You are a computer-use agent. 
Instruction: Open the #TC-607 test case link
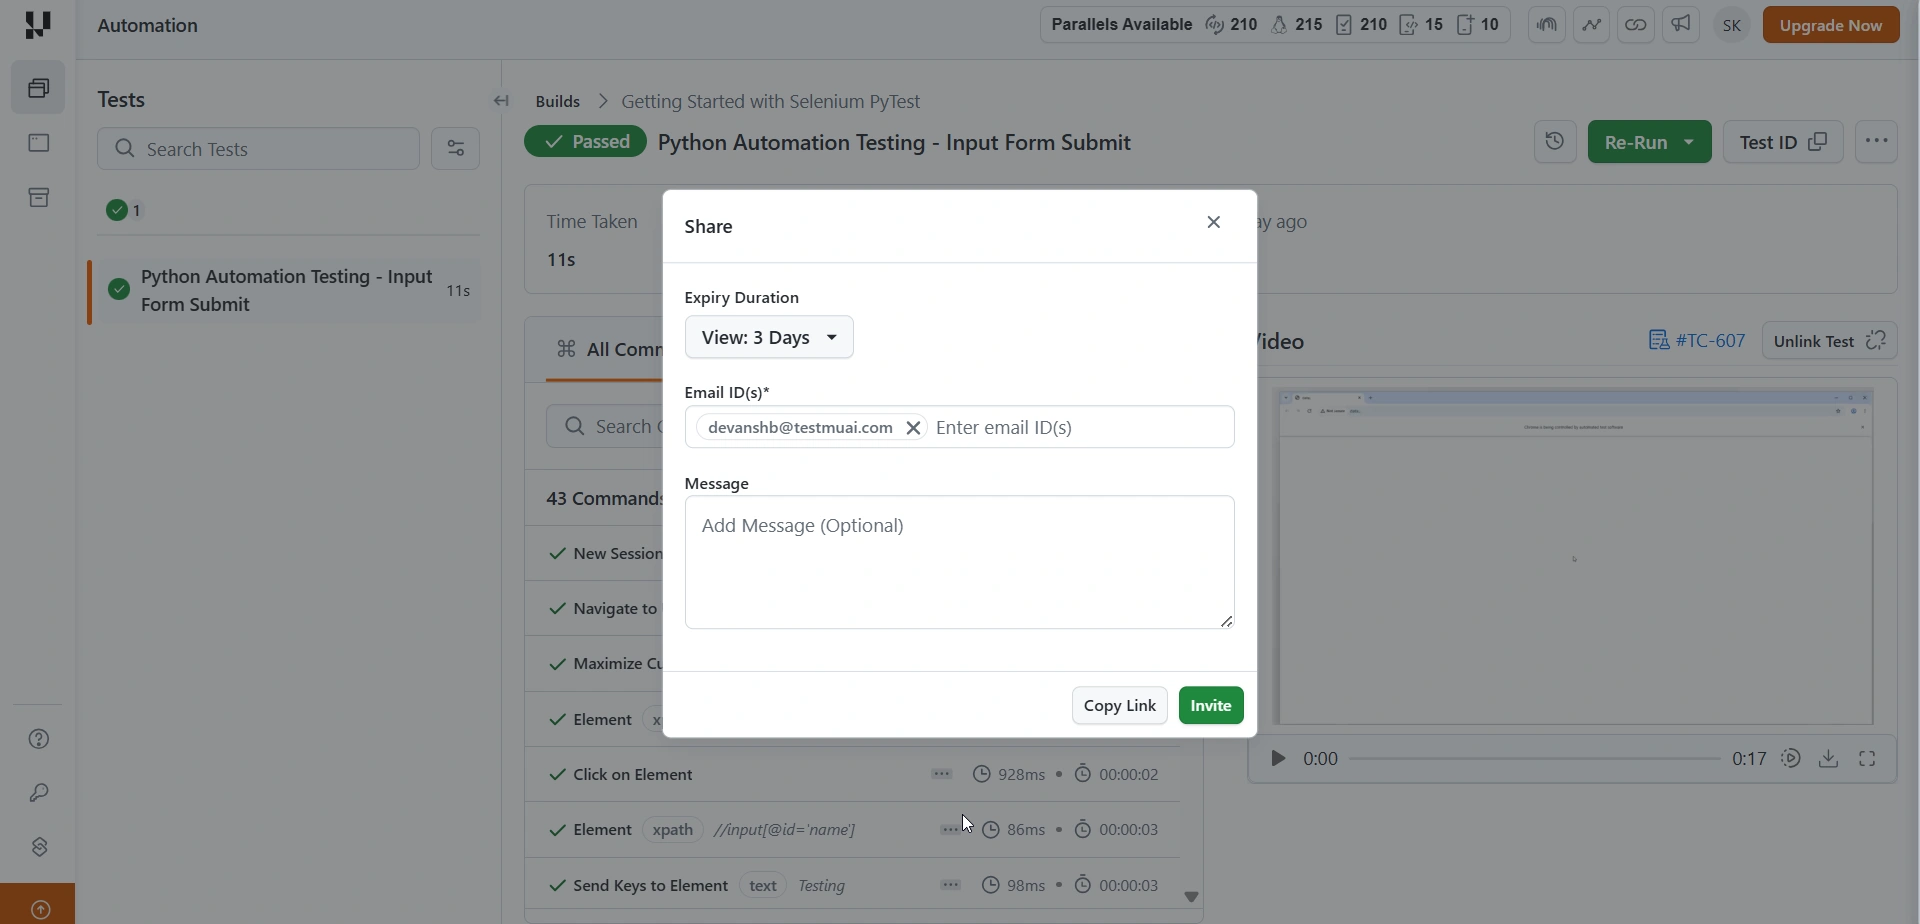(1697, 341)
